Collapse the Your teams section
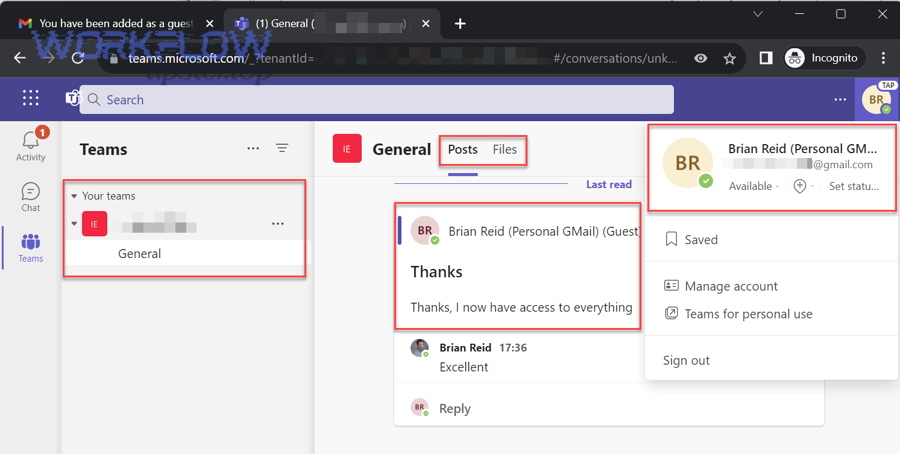The width and height of the screenshot is (900, 454). point(74,196)
